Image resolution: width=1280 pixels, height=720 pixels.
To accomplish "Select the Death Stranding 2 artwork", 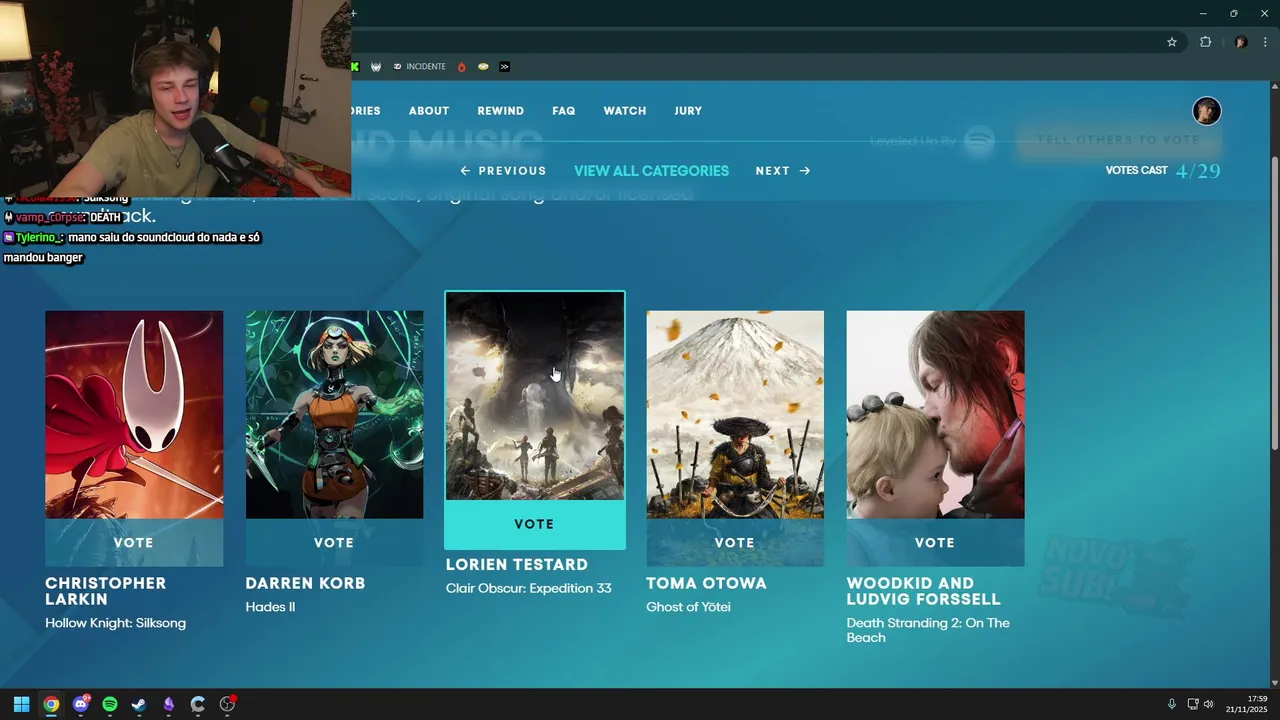I will [x=935, y=415].
